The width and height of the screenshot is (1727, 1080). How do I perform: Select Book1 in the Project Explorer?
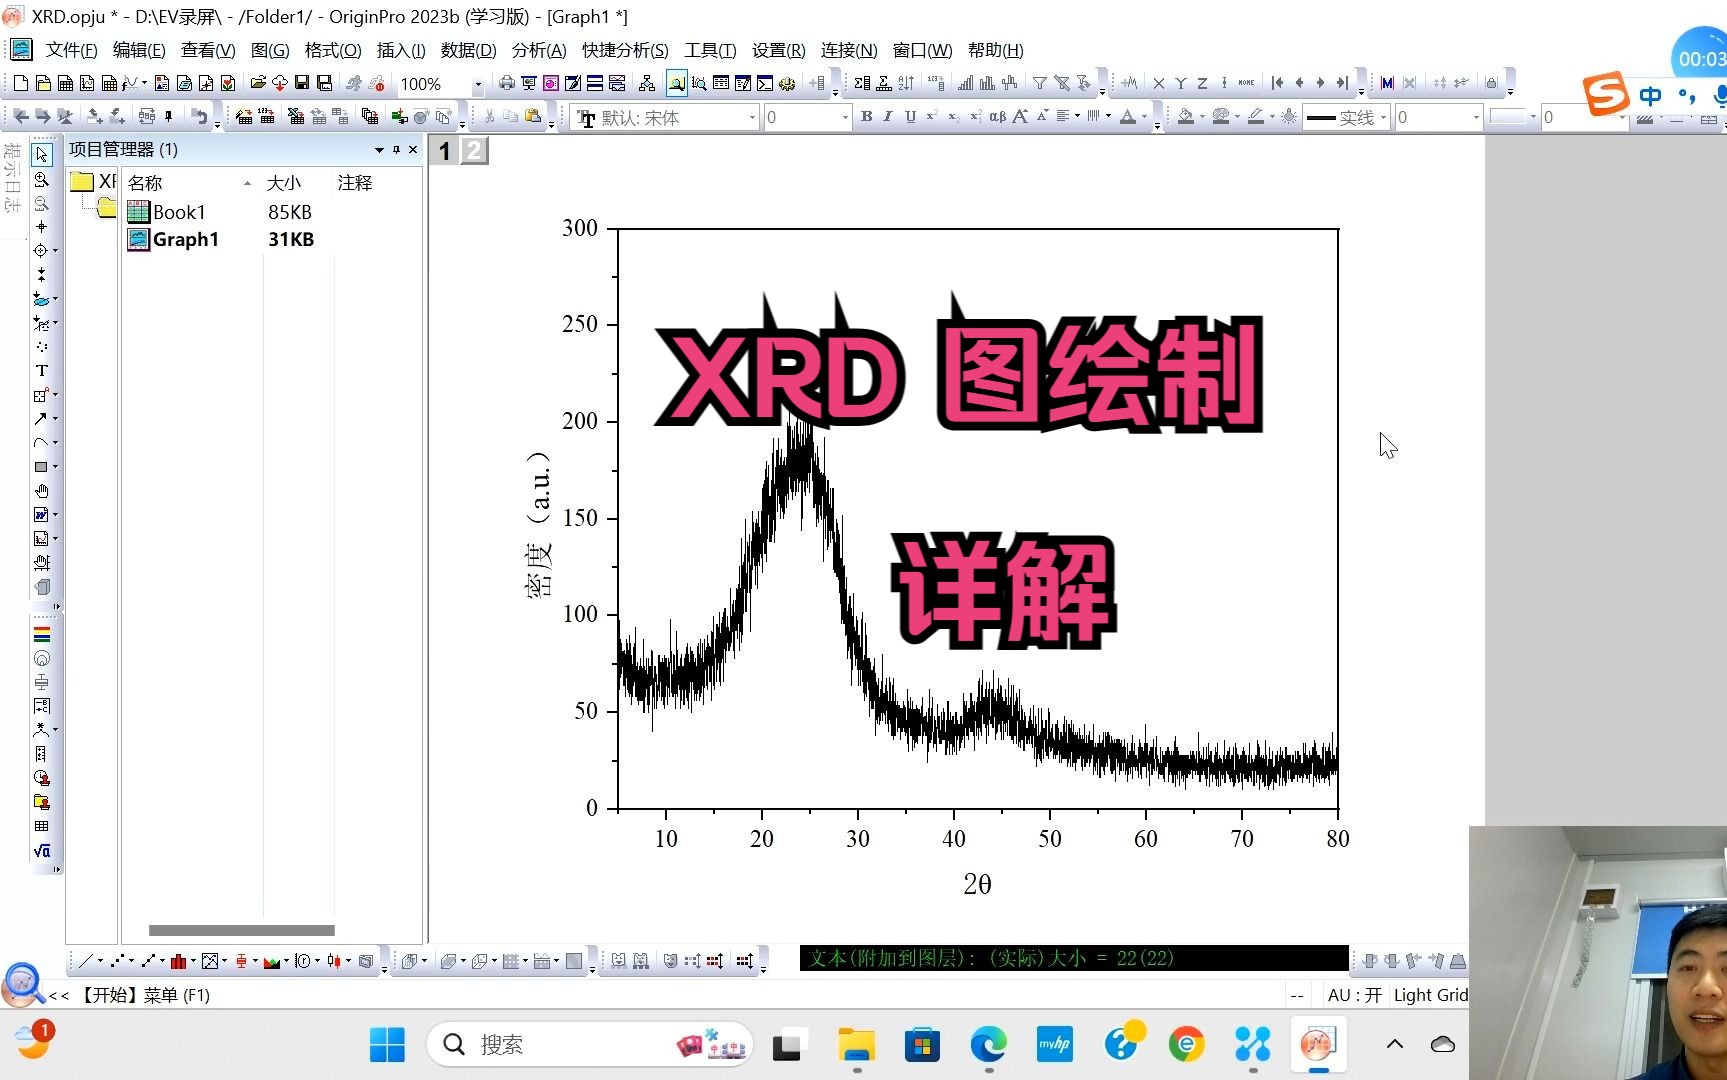point(178,212)
